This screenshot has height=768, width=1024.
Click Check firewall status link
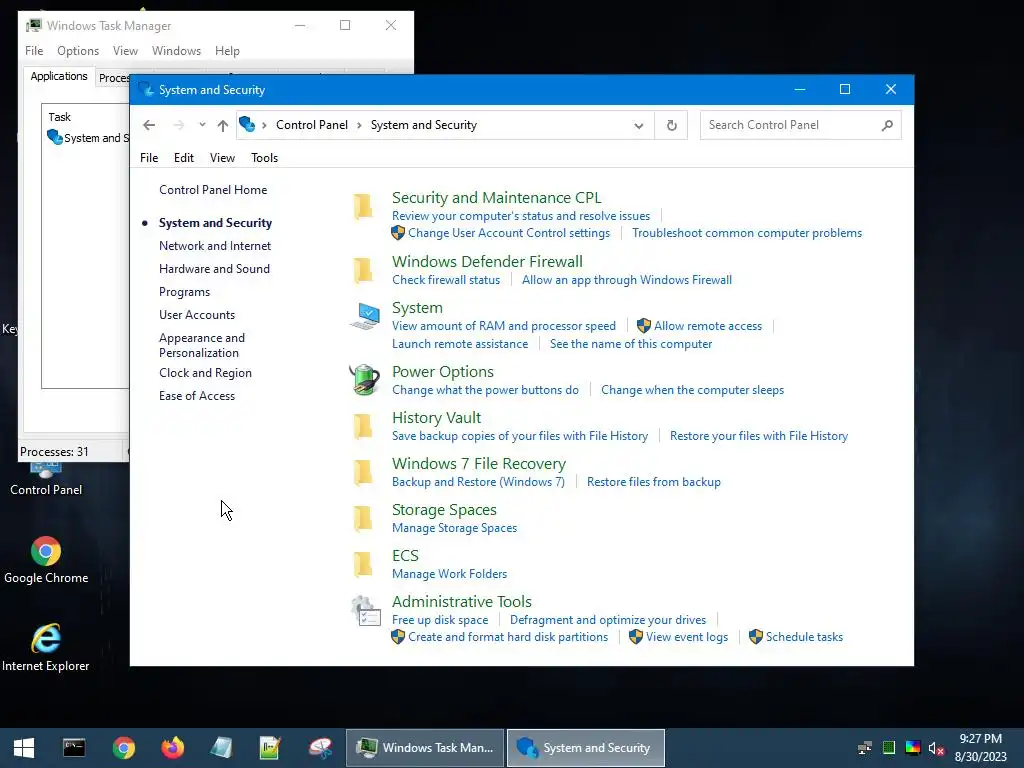446,280
